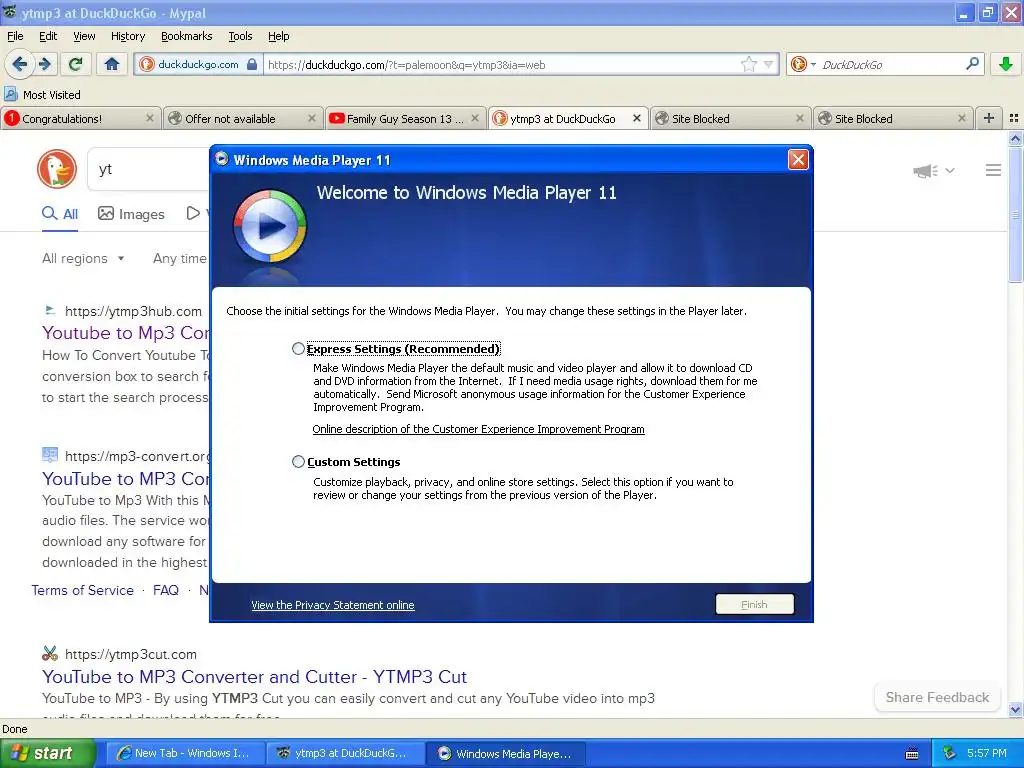This screenshot has height=768, width=1024.
Task: Open the Bookmarks menu
Action: coord(186,36)
